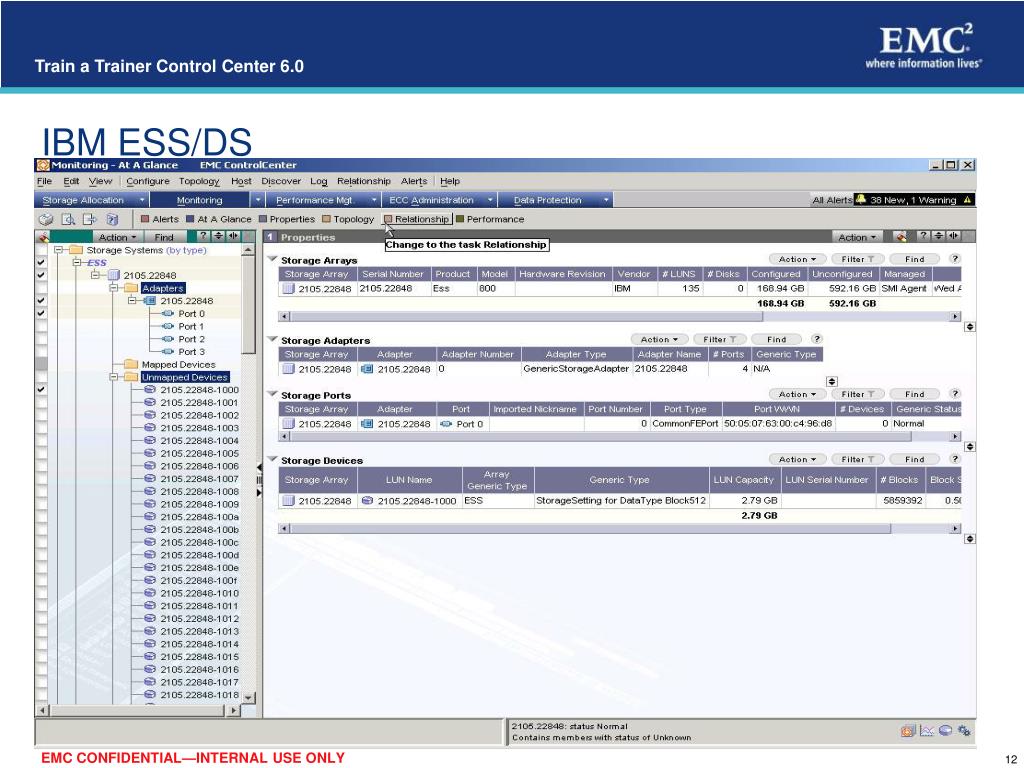
Task: Open the Discover menu
Action: pos(281,181)
